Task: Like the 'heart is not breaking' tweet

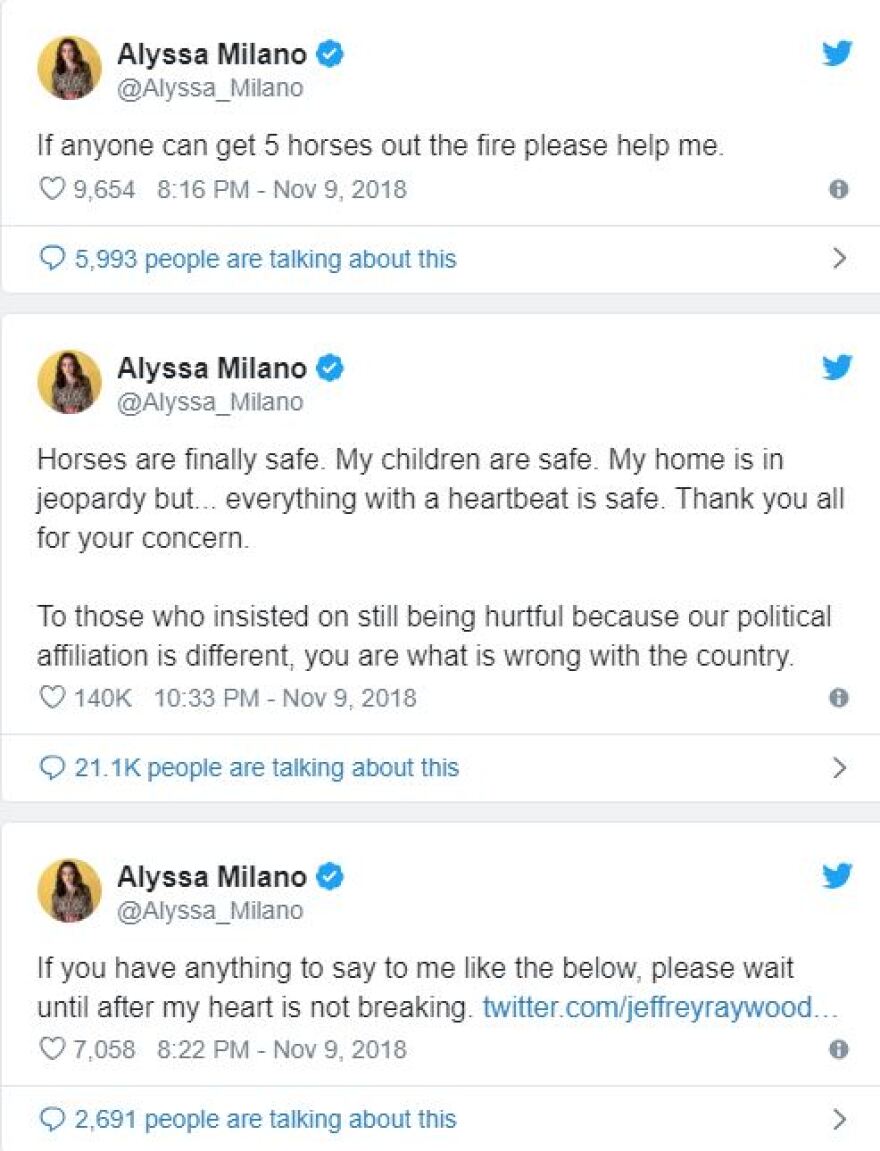Action: 51,1049
